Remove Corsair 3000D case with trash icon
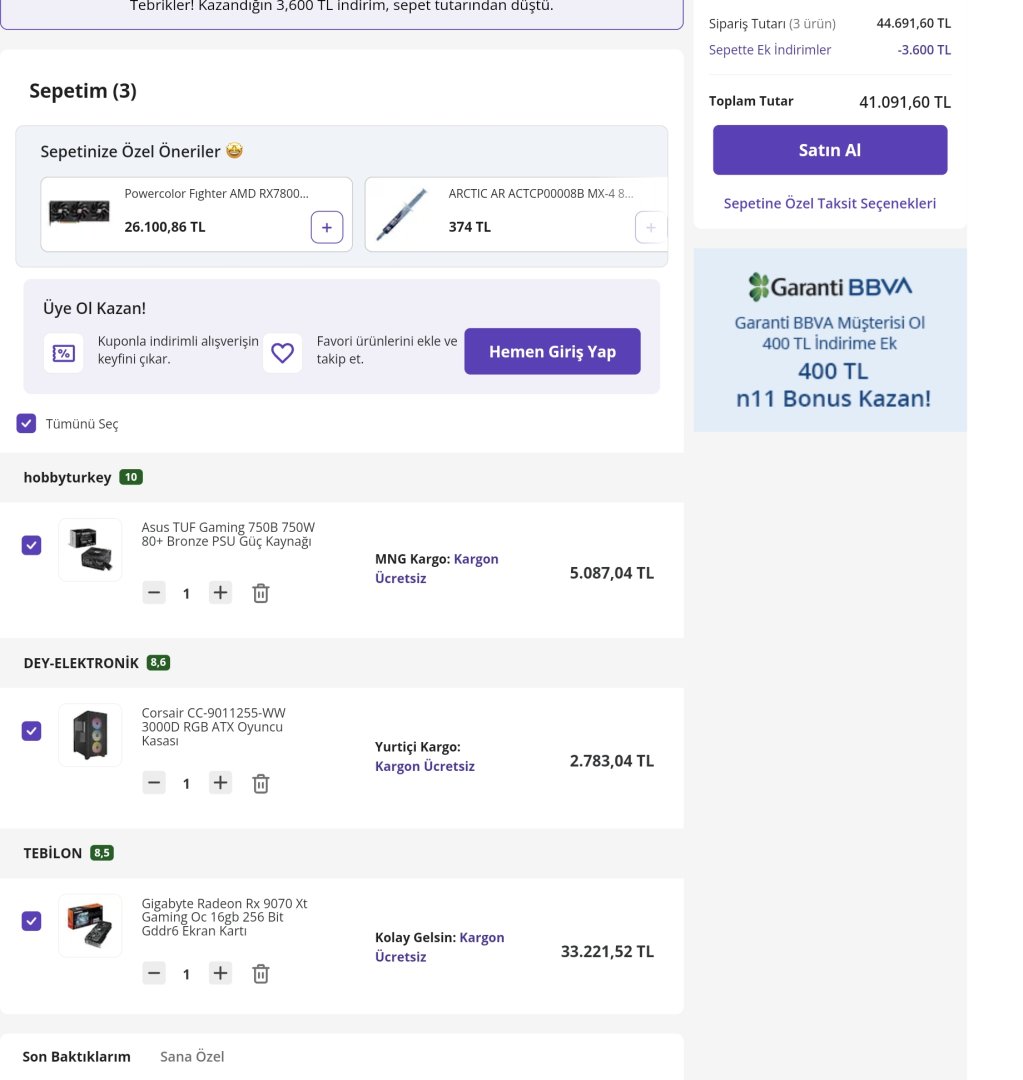 pyautogui.click(x=260, y=784)
